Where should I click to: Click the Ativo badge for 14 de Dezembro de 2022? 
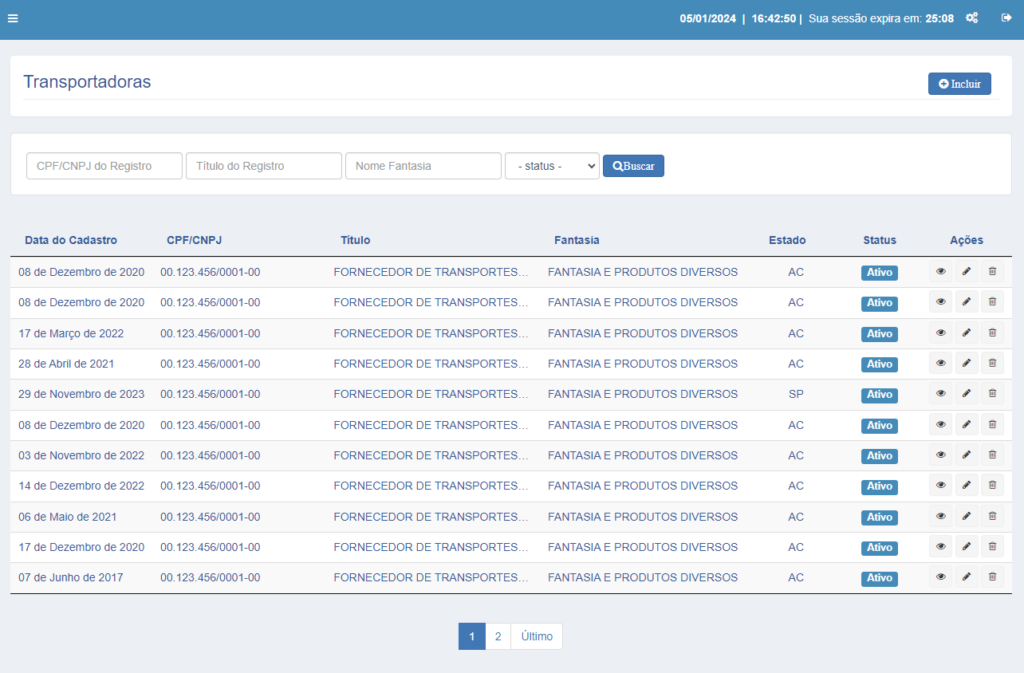click(879, 486)
